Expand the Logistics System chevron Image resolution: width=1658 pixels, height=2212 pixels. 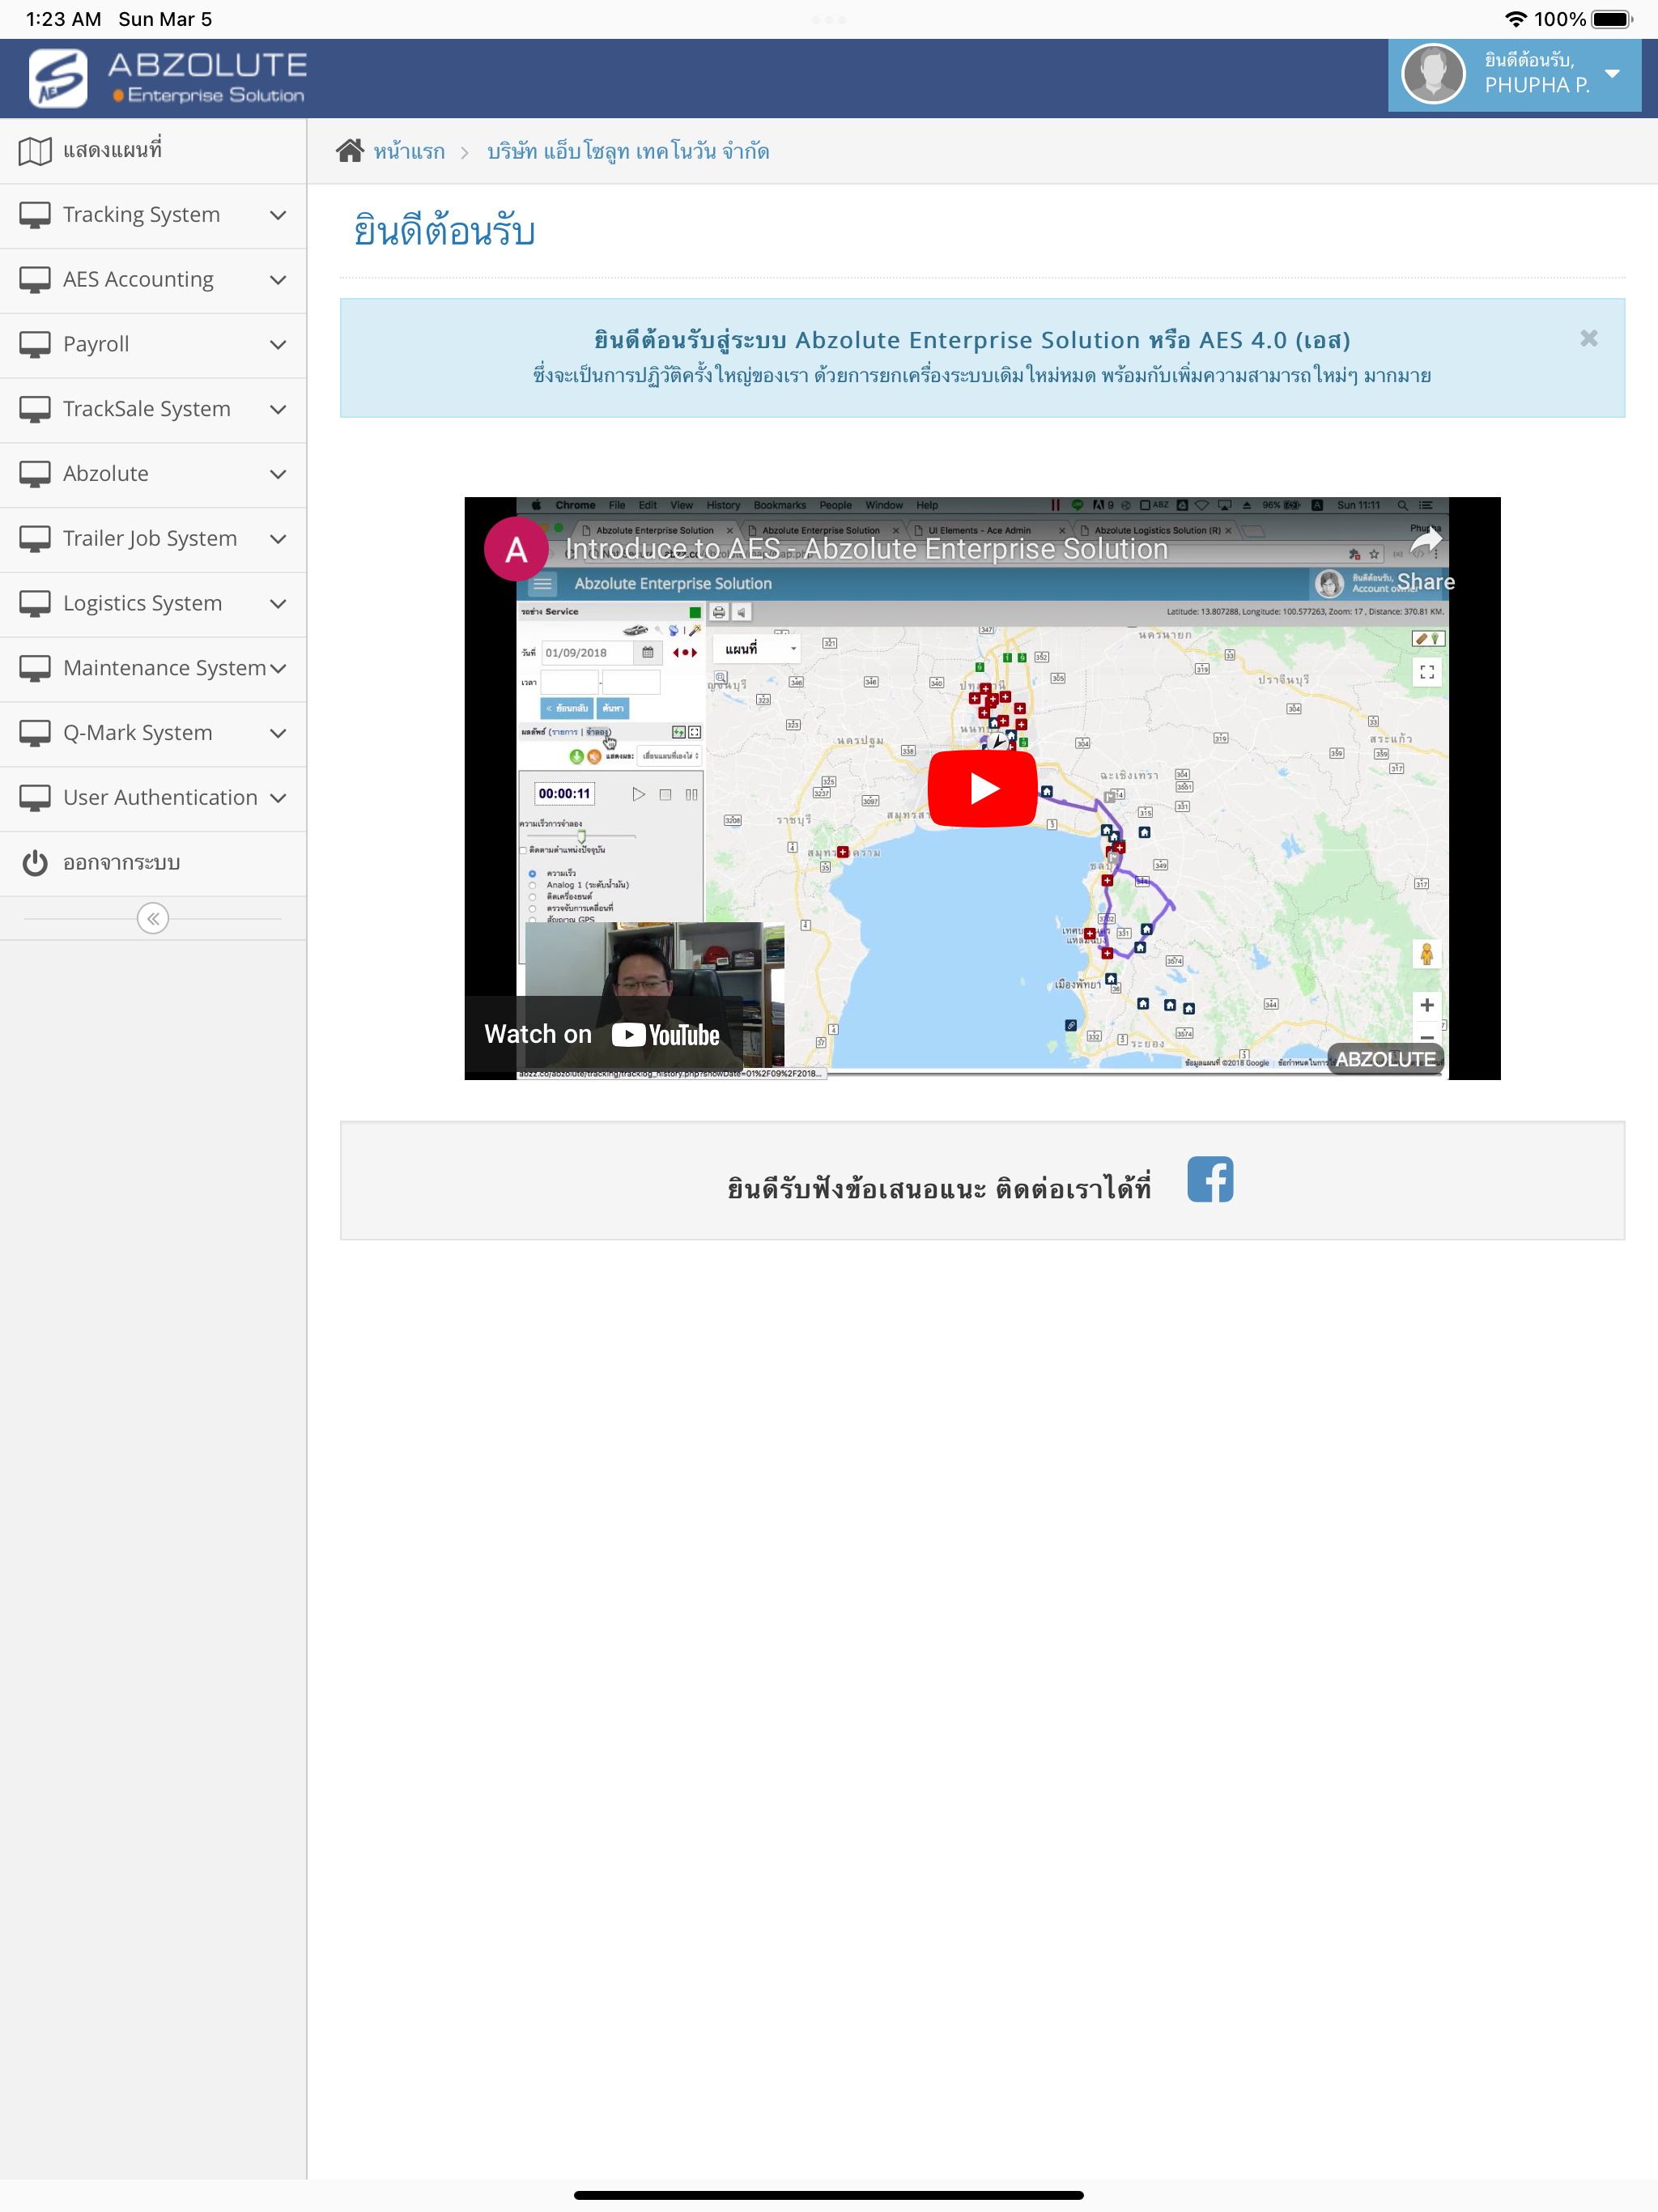click(x=278, y=604)
